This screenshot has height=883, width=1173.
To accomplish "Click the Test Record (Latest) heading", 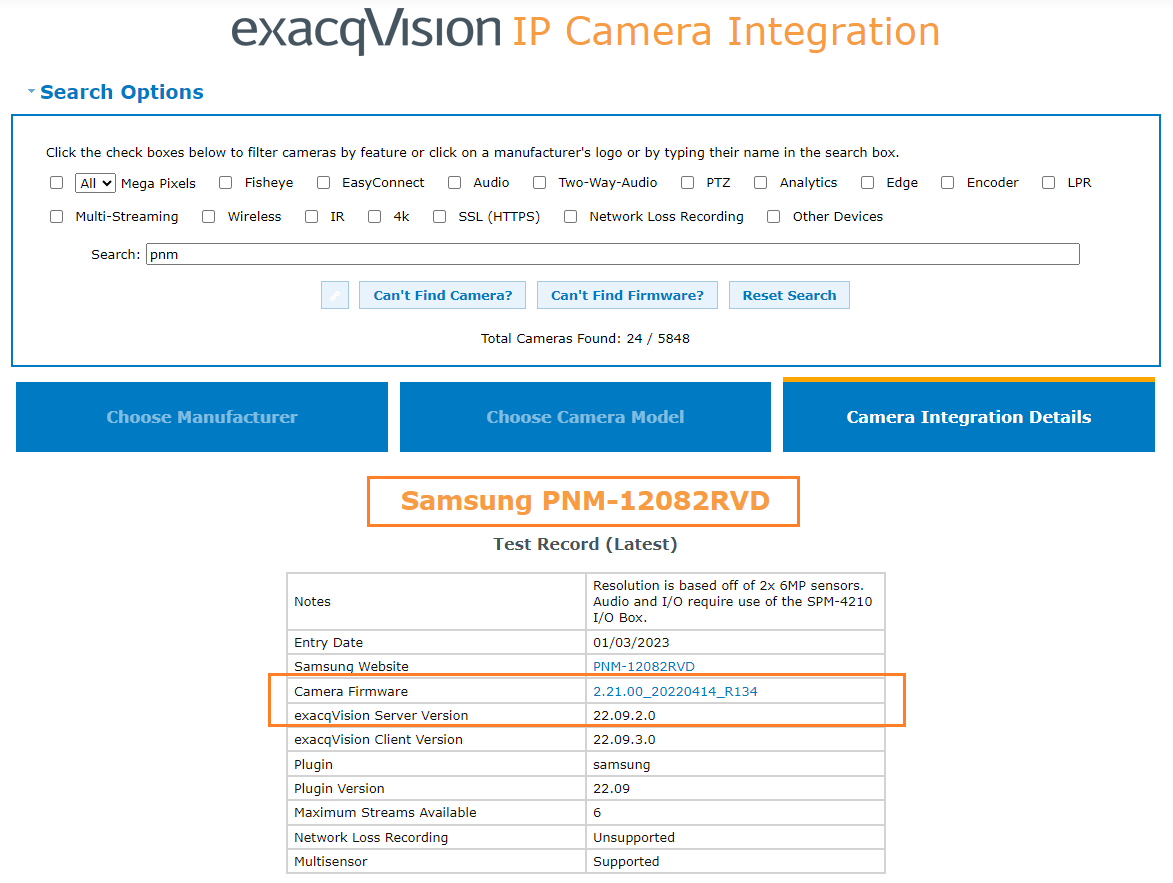I will pos(585,544).
